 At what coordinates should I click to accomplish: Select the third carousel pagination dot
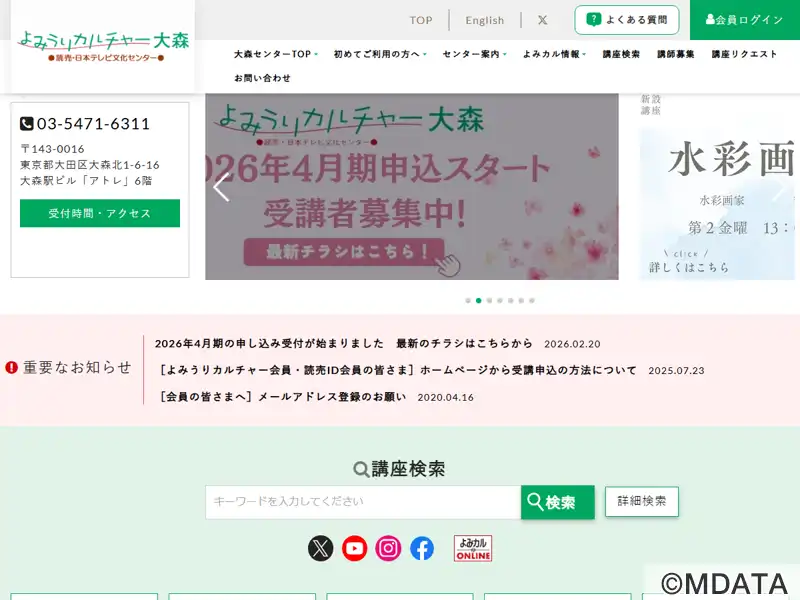(489, 301)
